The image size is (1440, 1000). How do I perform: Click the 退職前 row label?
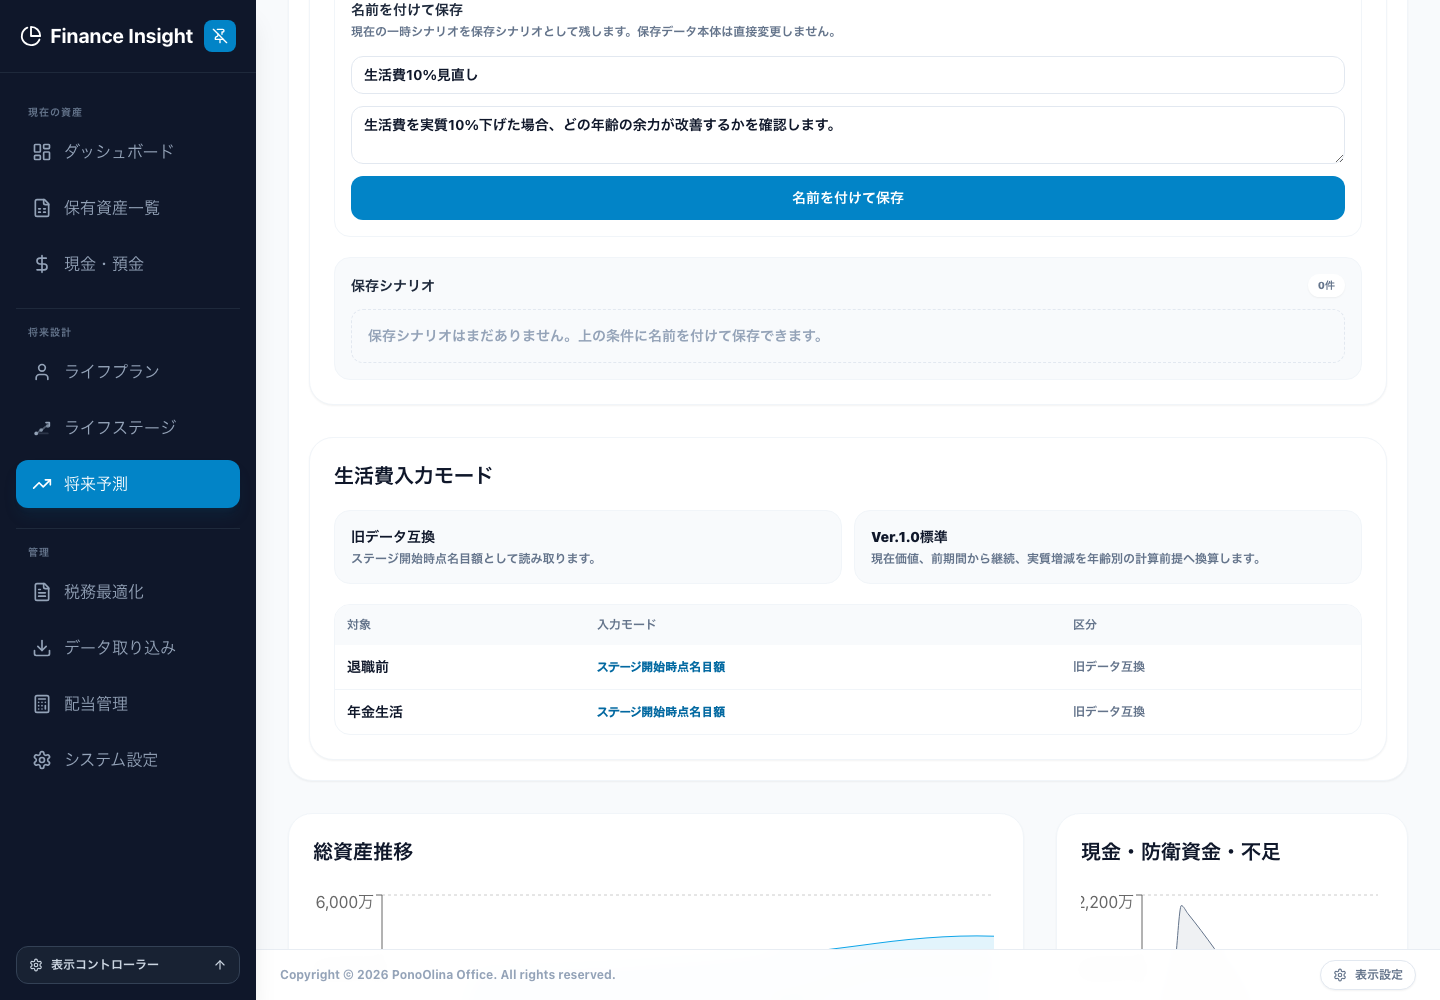(368, 667)
